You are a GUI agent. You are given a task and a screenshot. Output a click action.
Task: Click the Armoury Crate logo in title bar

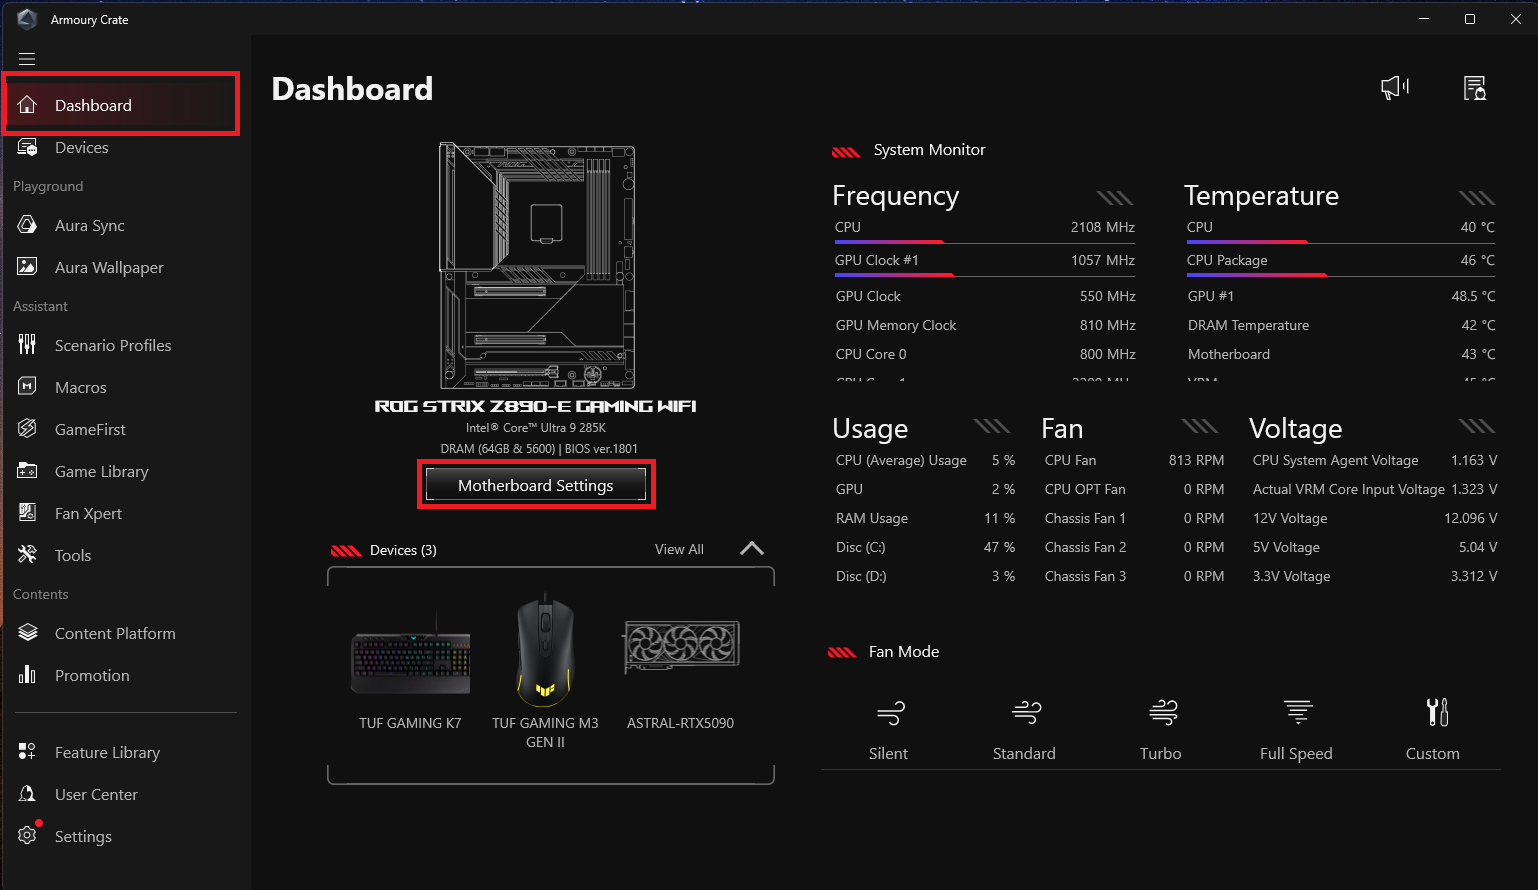point(27,19)
